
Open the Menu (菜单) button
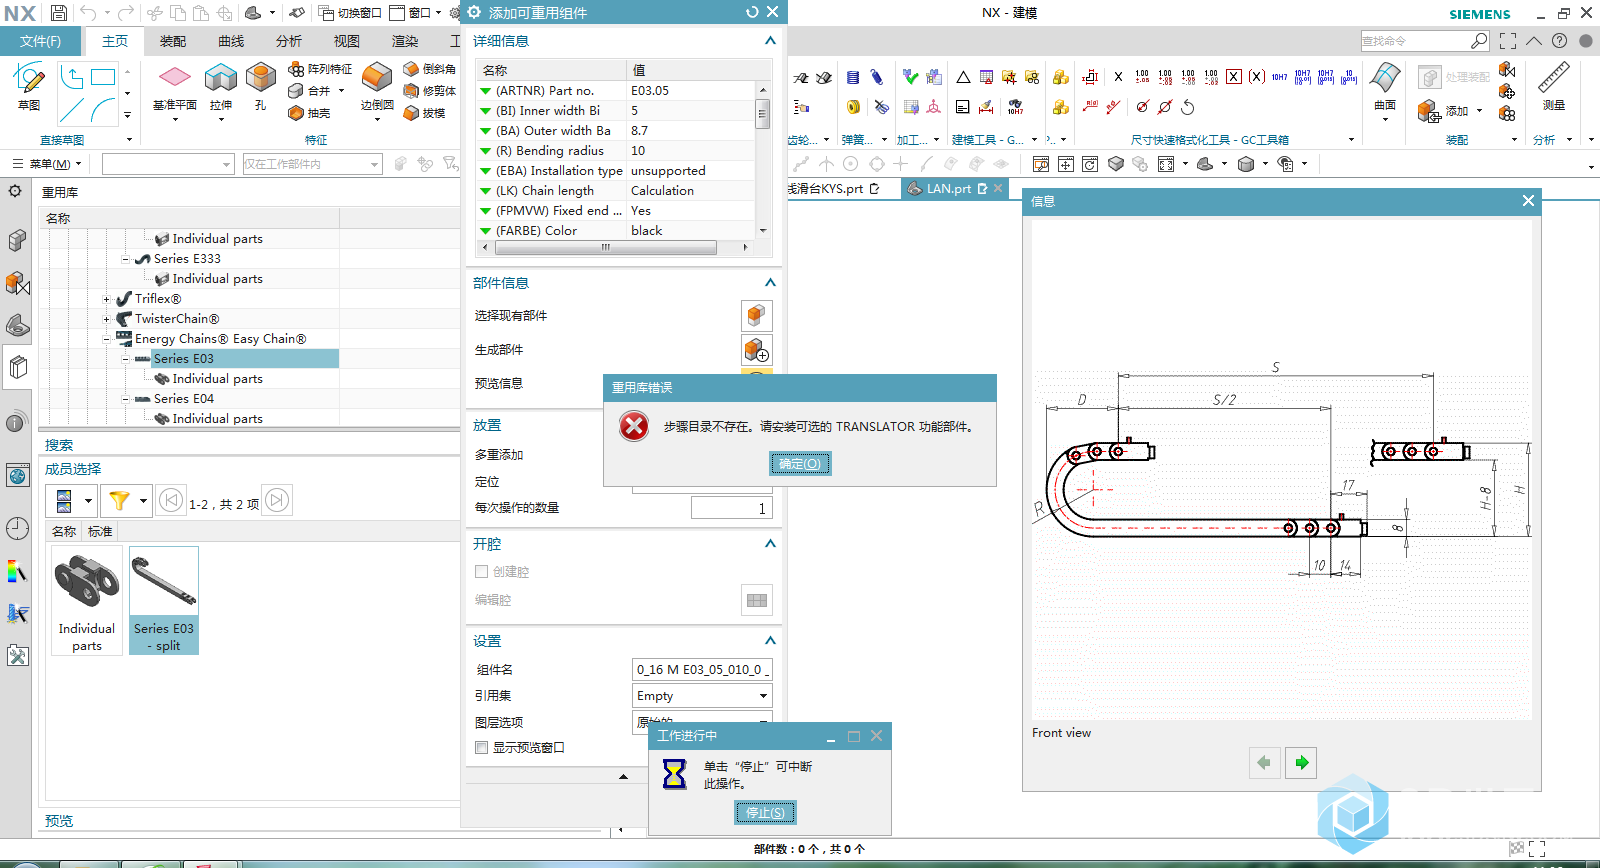[x=46, y=164]
